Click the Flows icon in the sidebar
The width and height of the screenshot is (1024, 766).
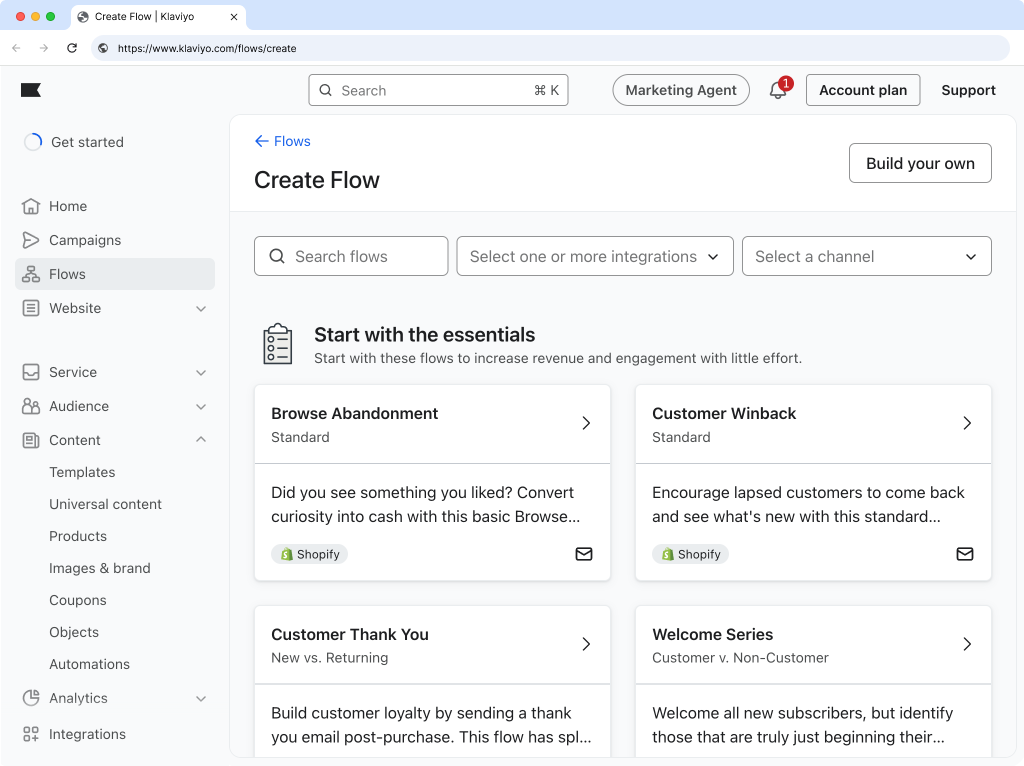(x=32, y=274)
